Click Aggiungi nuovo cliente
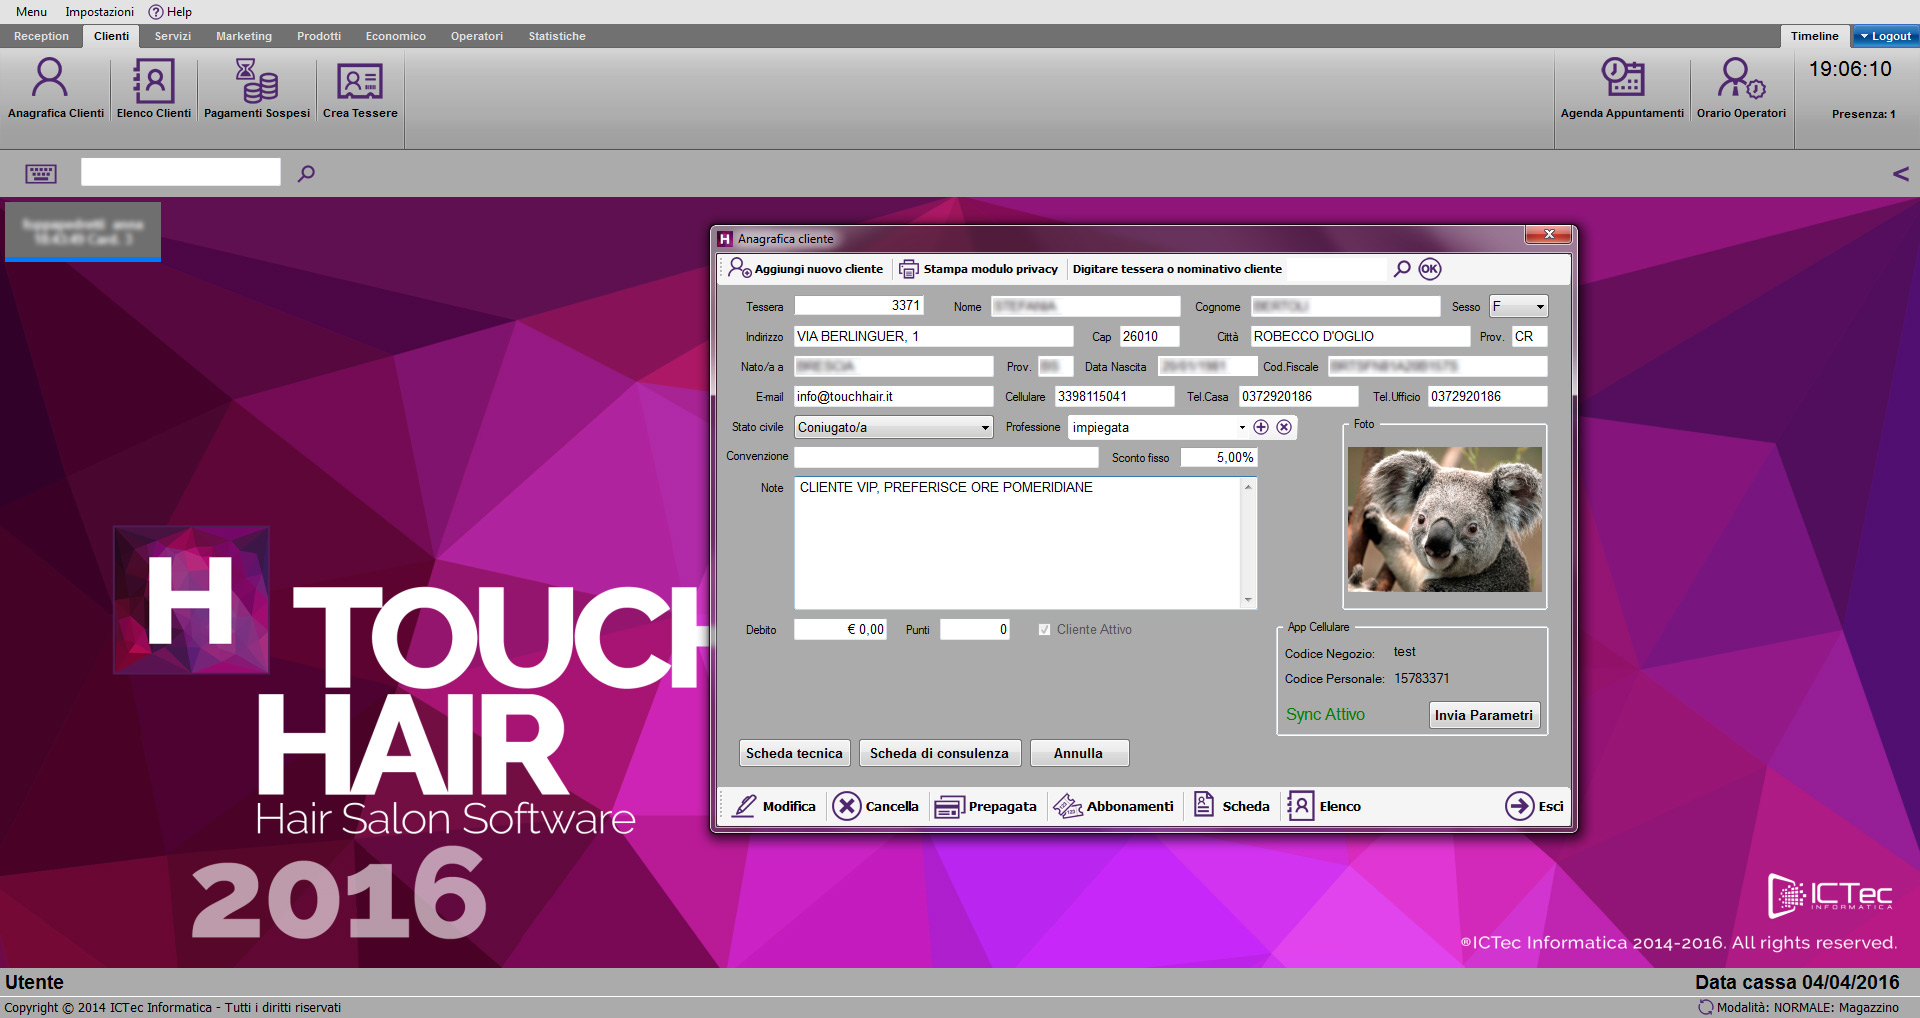The width and height of the screenshot is (1920, 1018). pos(806,269)
